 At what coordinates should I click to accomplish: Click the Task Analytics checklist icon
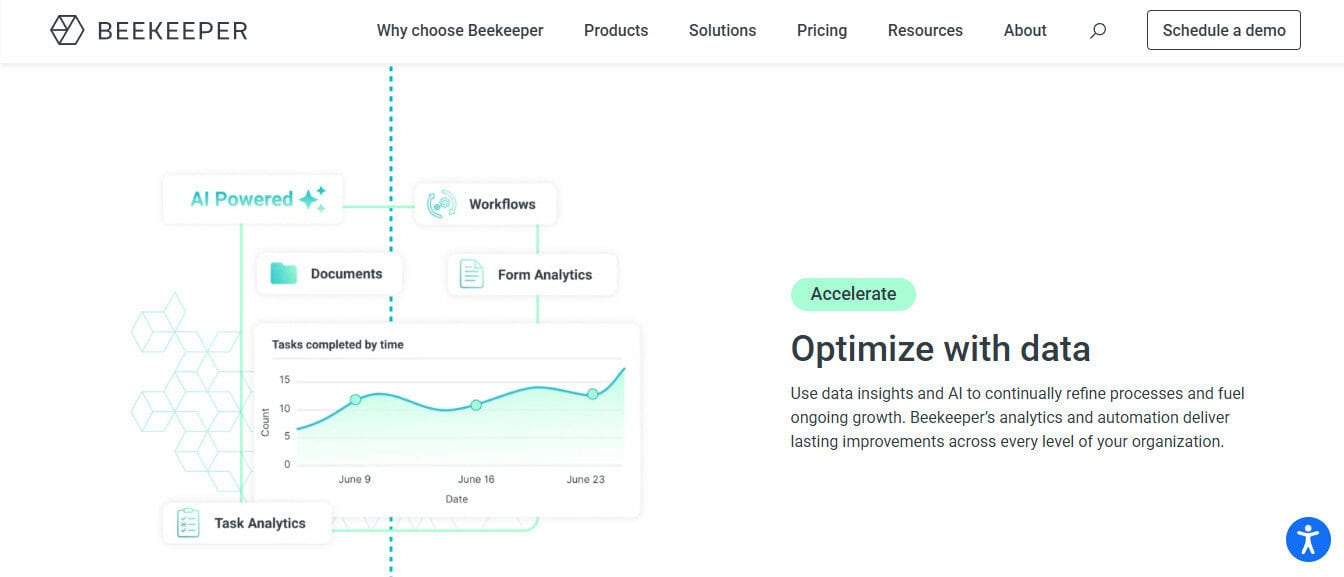(x=188, y=523)
